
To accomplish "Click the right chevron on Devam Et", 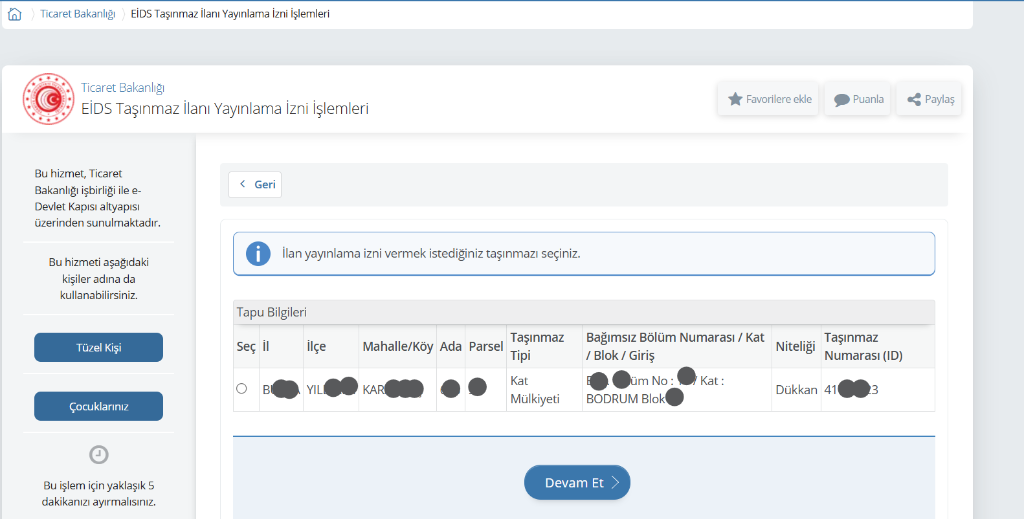I will [615, 482].
